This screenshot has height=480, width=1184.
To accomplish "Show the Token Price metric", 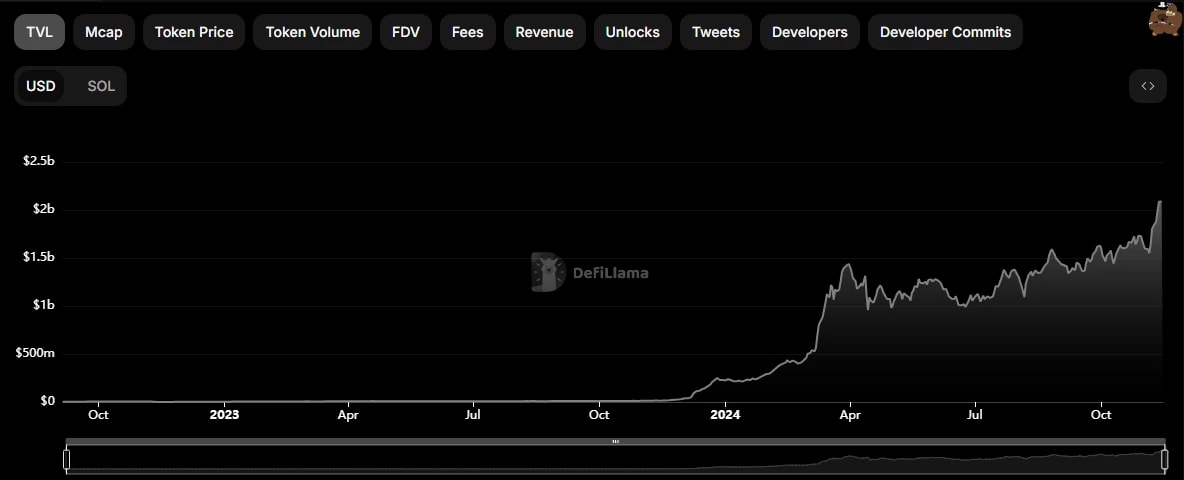I will pyautogui.click(x=194, y=32).
